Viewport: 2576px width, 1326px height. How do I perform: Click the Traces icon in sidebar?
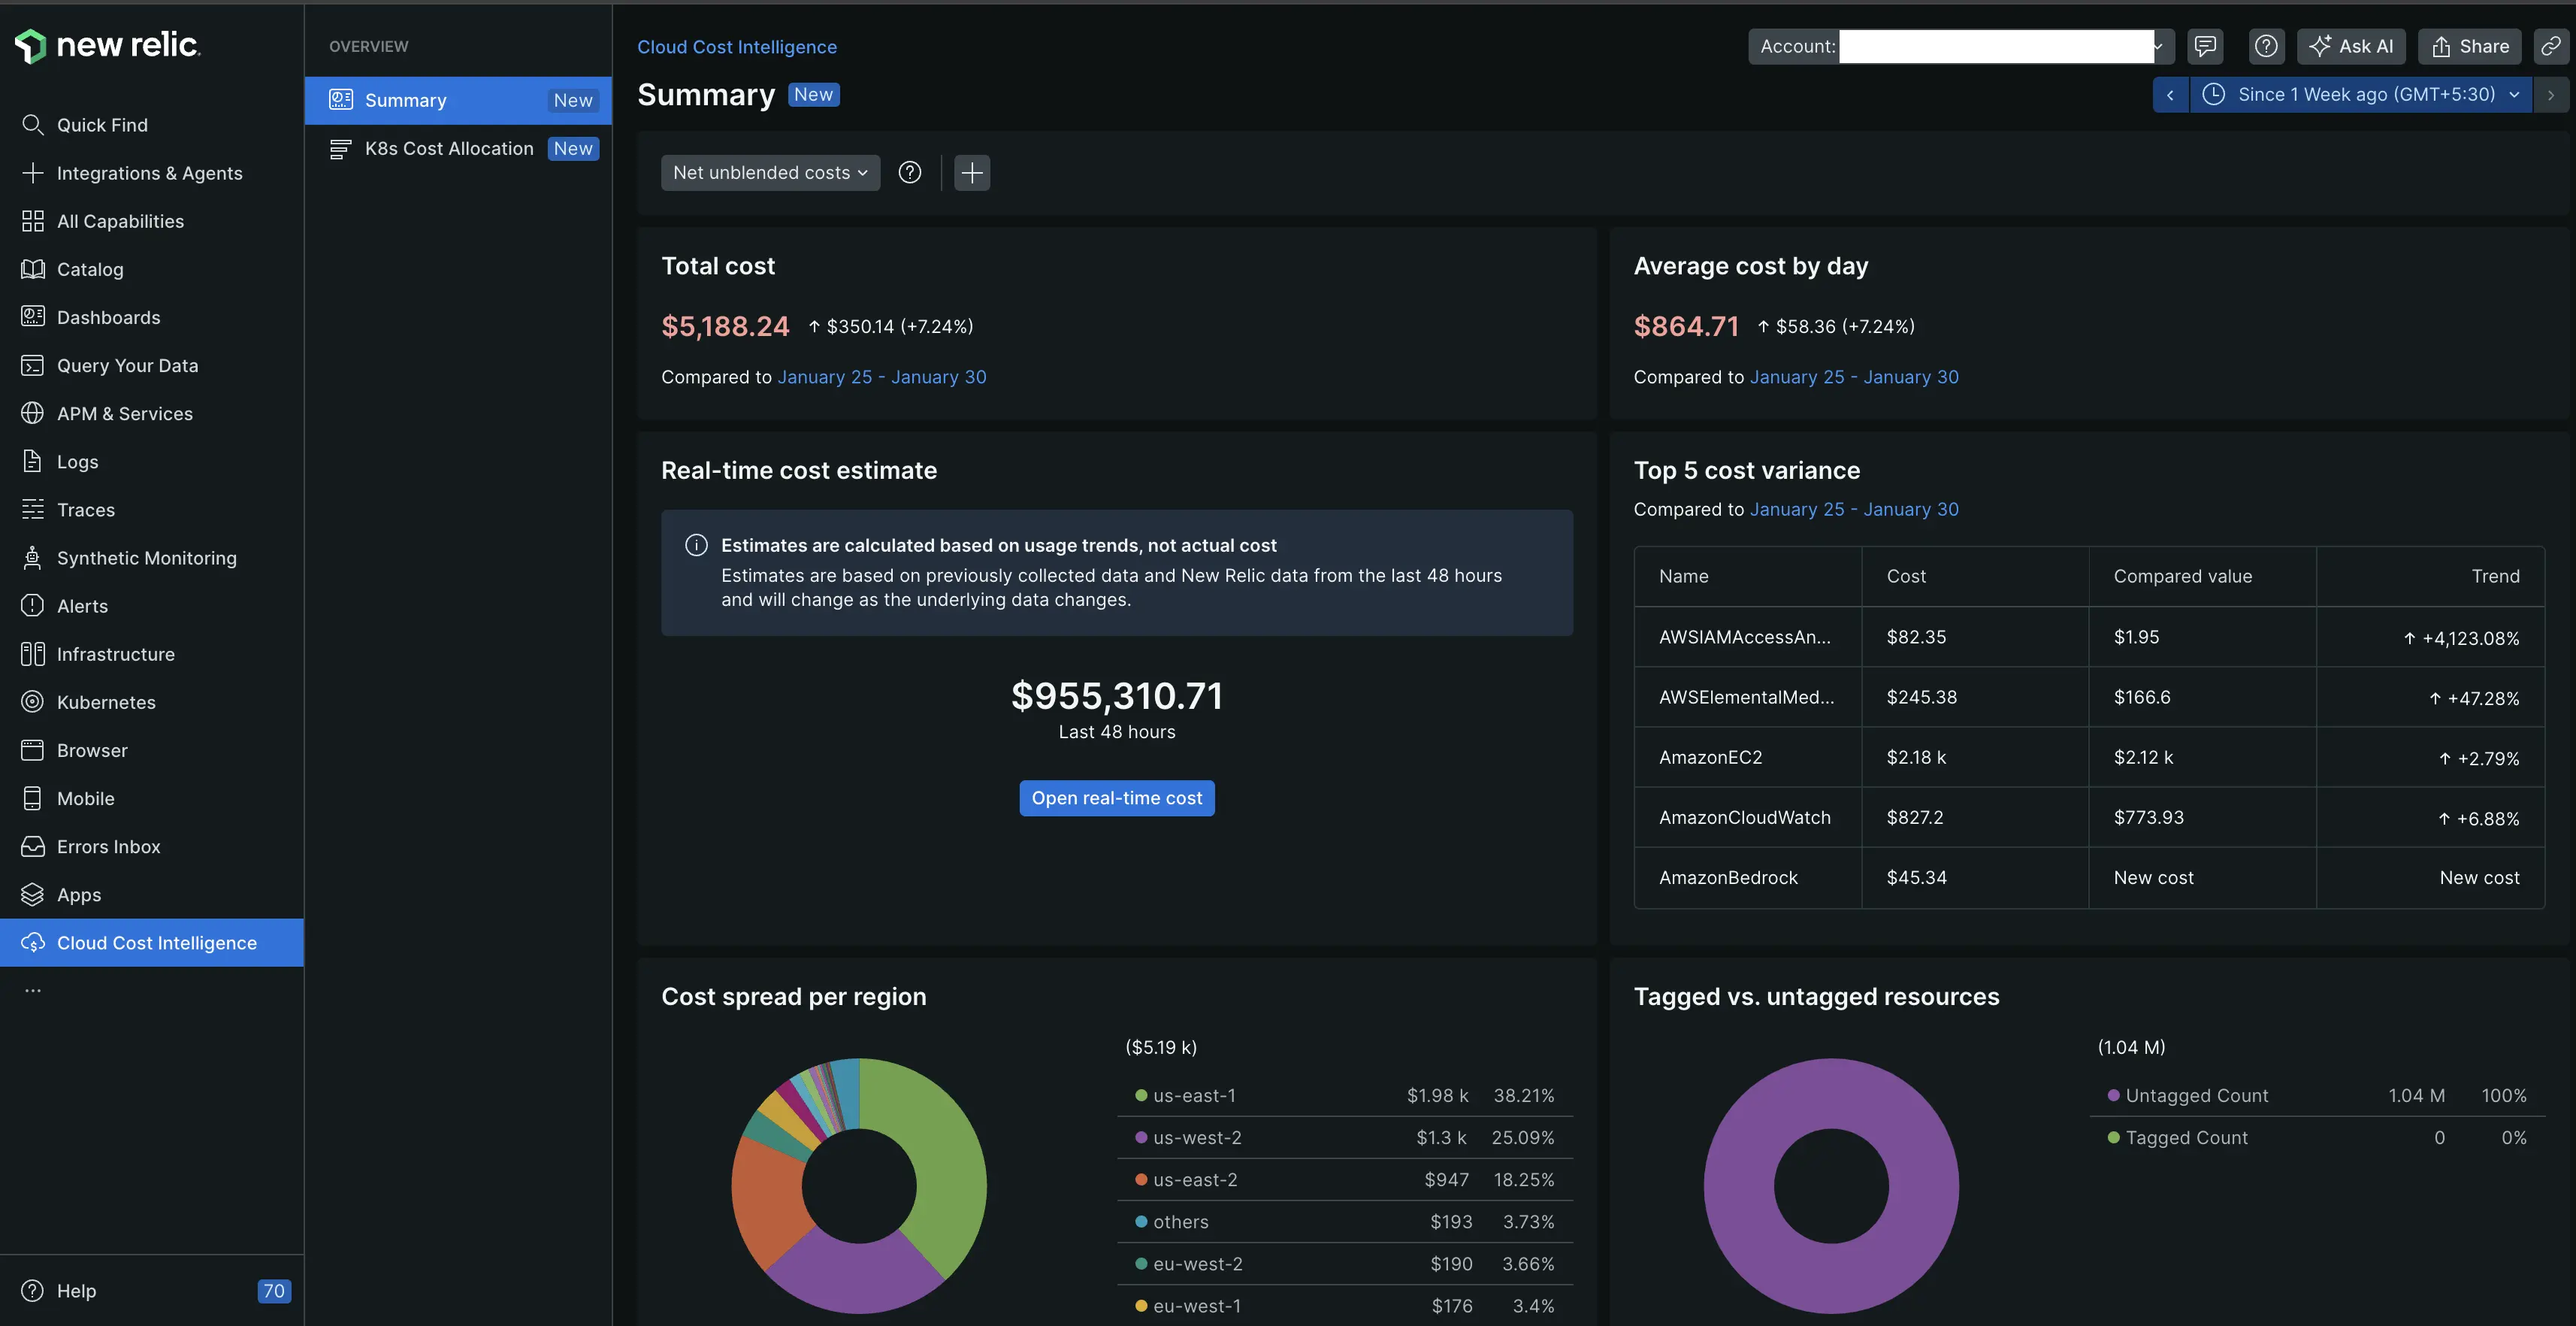tap(33, 509)
